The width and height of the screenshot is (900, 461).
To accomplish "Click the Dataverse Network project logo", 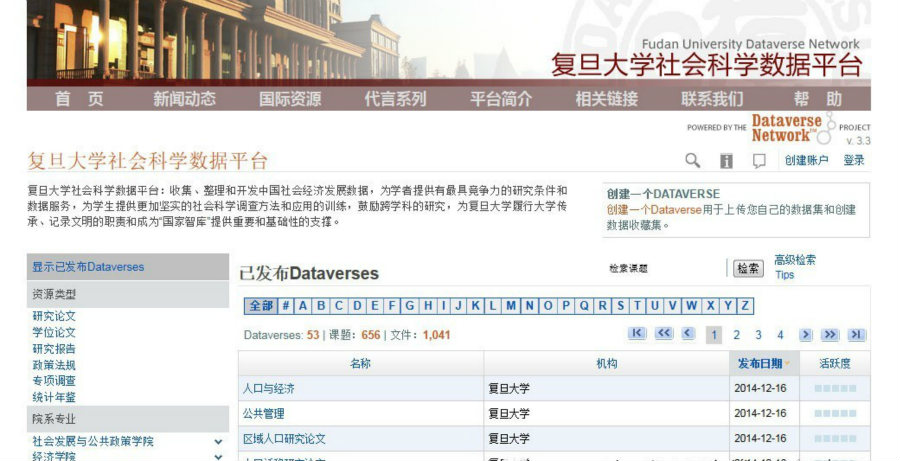I will pyautogui.click(x=792, y=128).
